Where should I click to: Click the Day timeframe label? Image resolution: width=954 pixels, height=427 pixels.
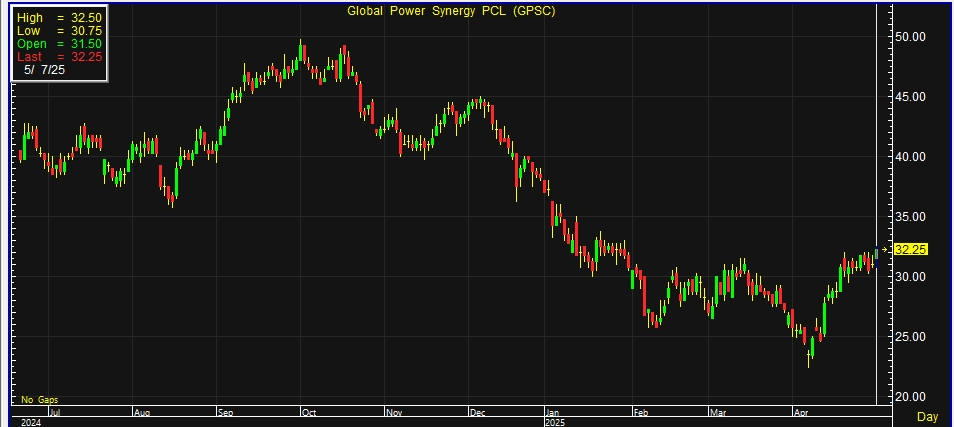(927, 417)
